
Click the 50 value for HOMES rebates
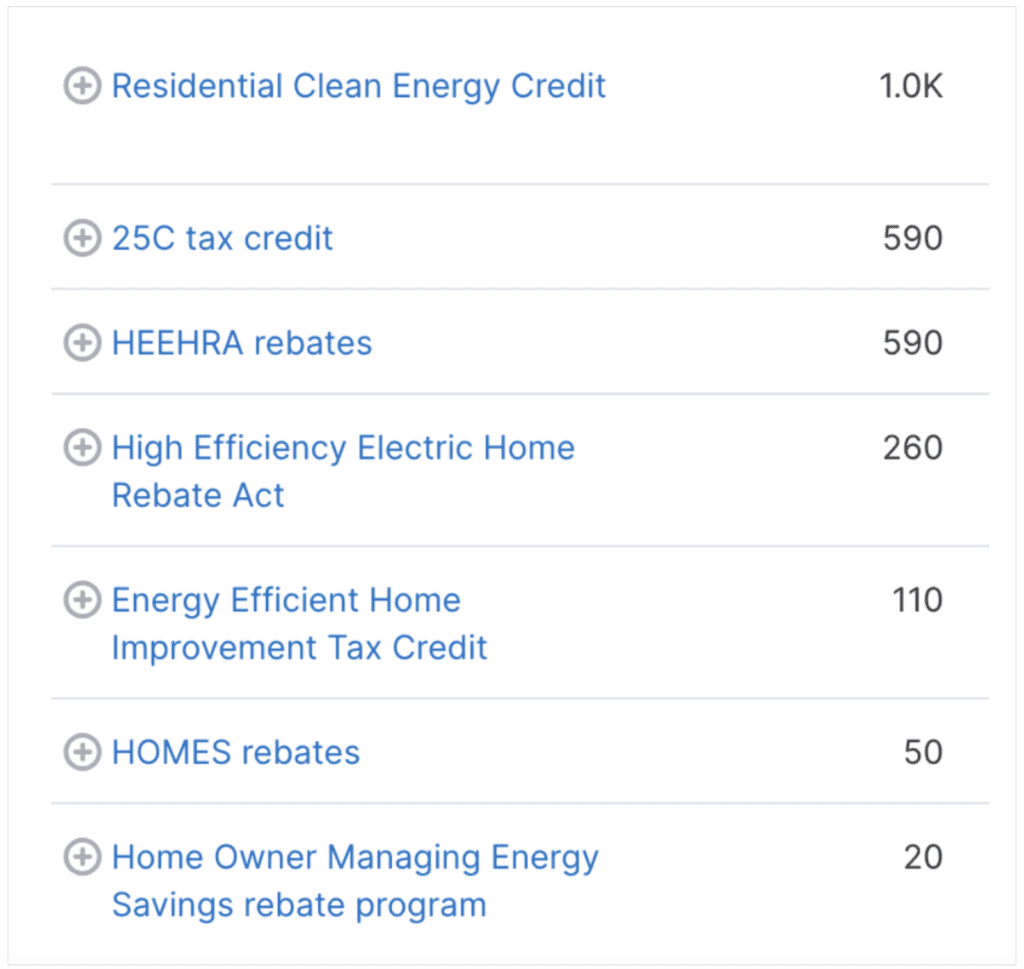coord(923,752)
